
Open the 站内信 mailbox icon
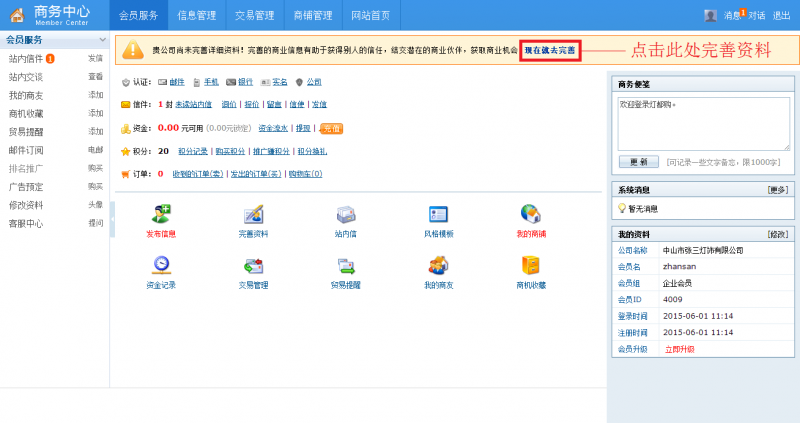click(346, 214)
